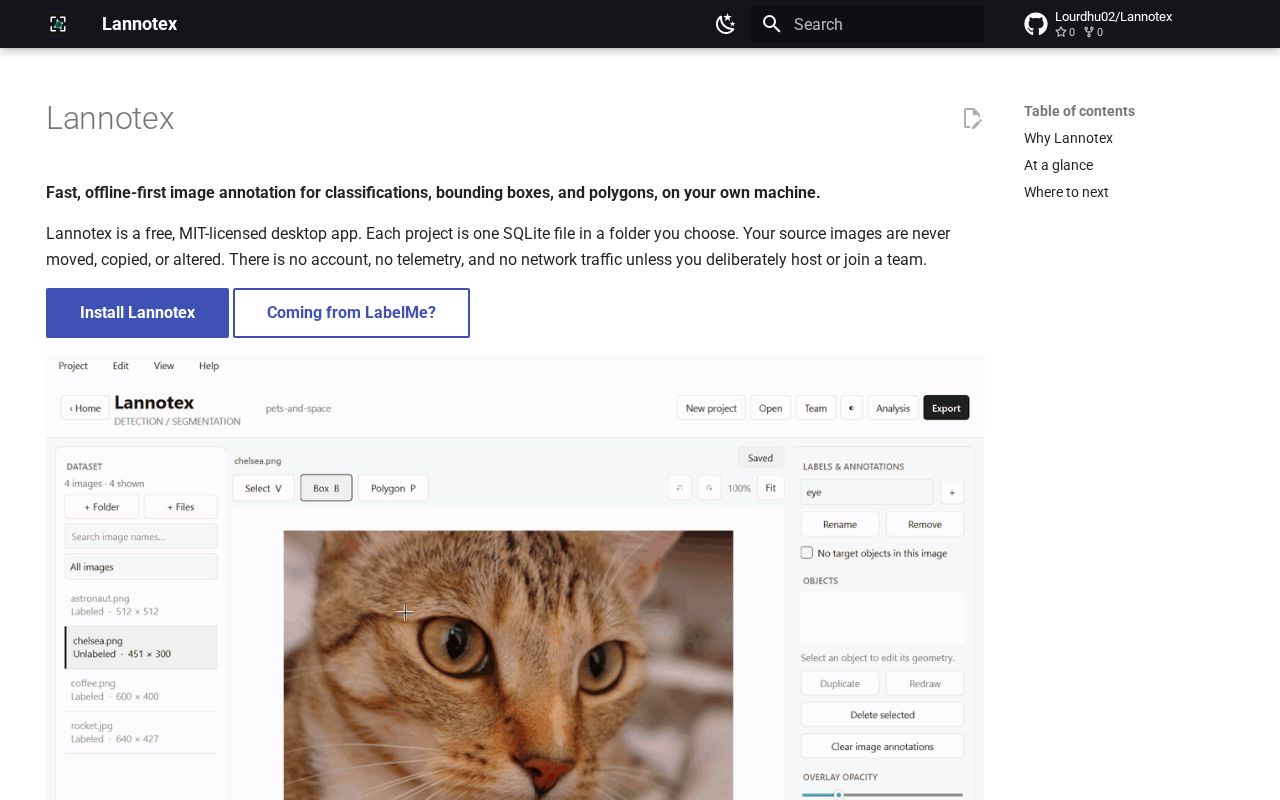Open the All images filter dropdown

coord(141,567)
